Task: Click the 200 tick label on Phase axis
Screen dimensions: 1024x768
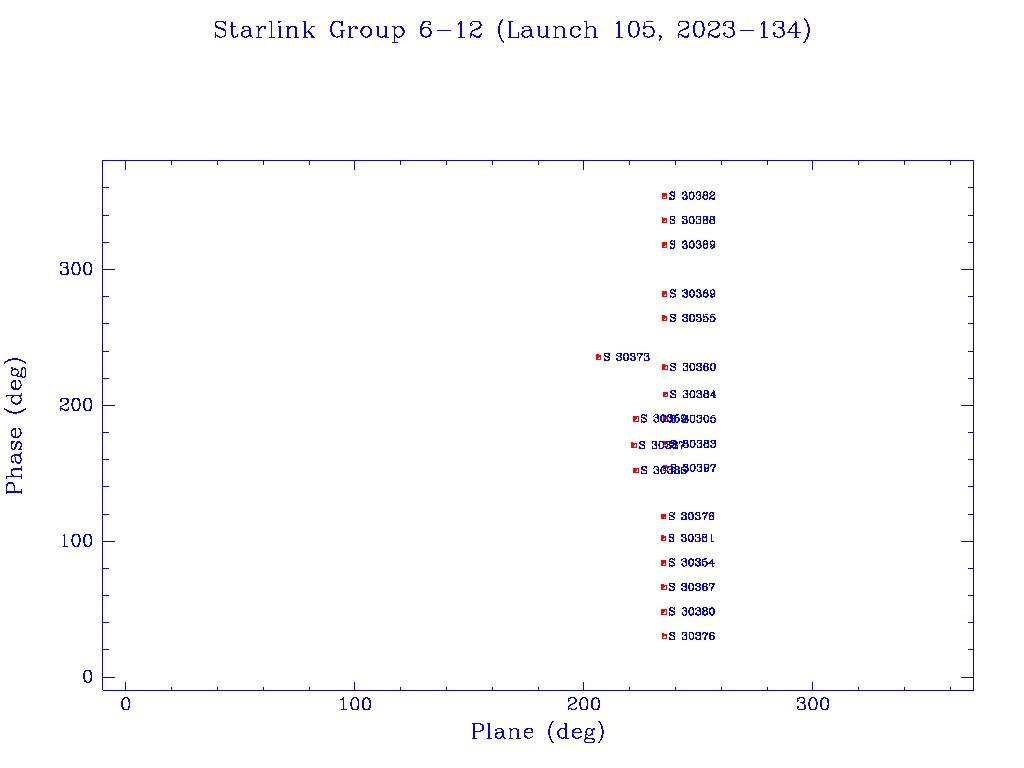Action: pos(76,405)
